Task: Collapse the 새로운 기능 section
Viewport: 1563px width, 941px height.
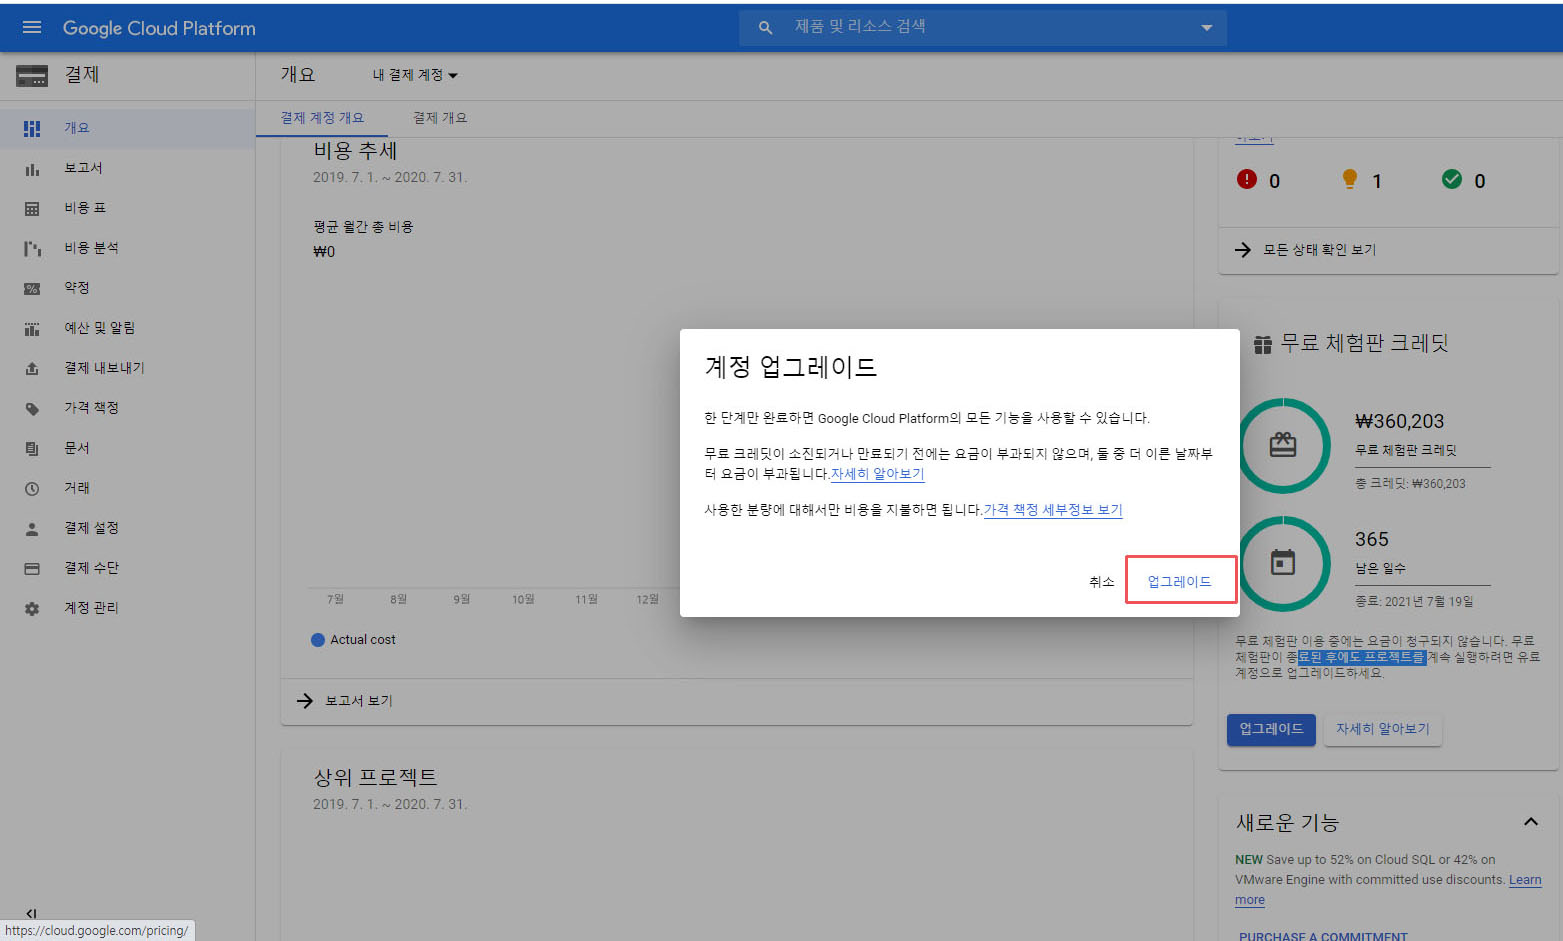Action: click(x=1530, y=822)
